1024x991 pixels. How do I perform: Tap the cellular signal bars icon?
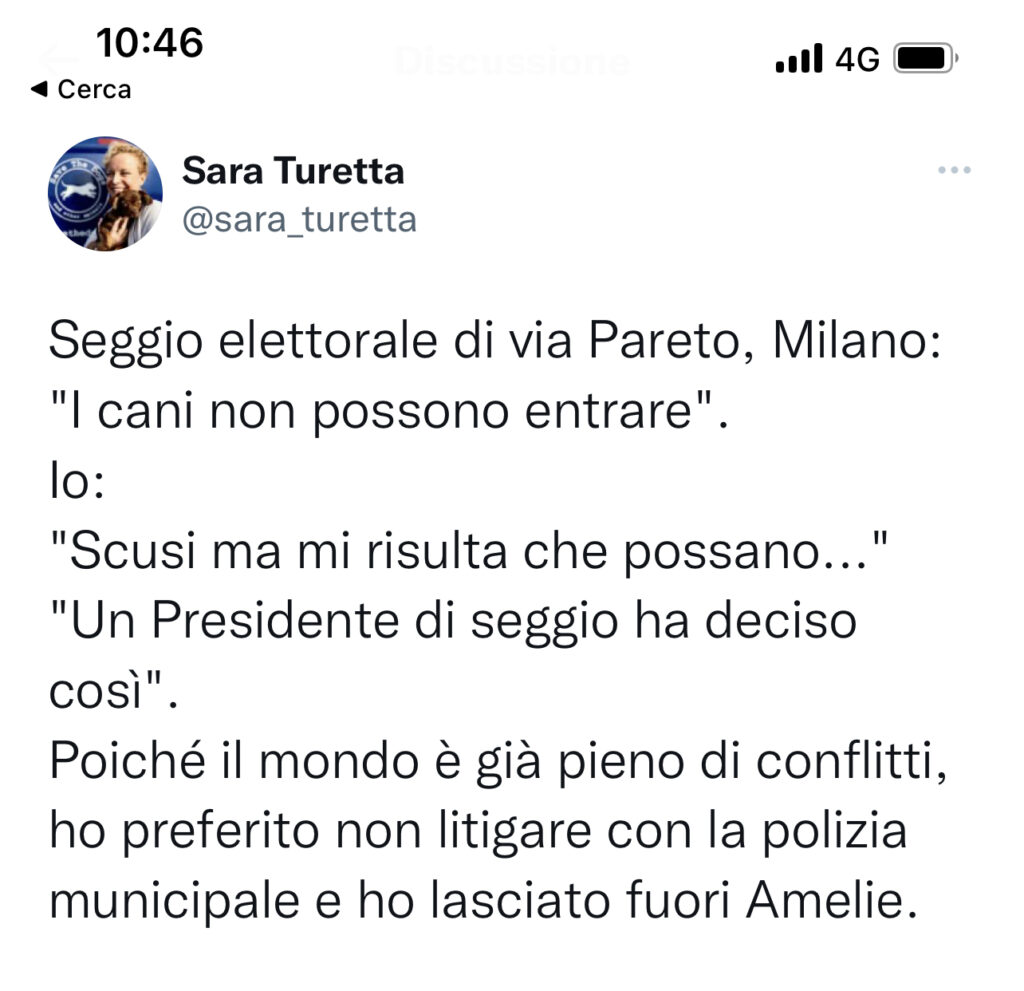pyautogui.click(x=799, y=58)
